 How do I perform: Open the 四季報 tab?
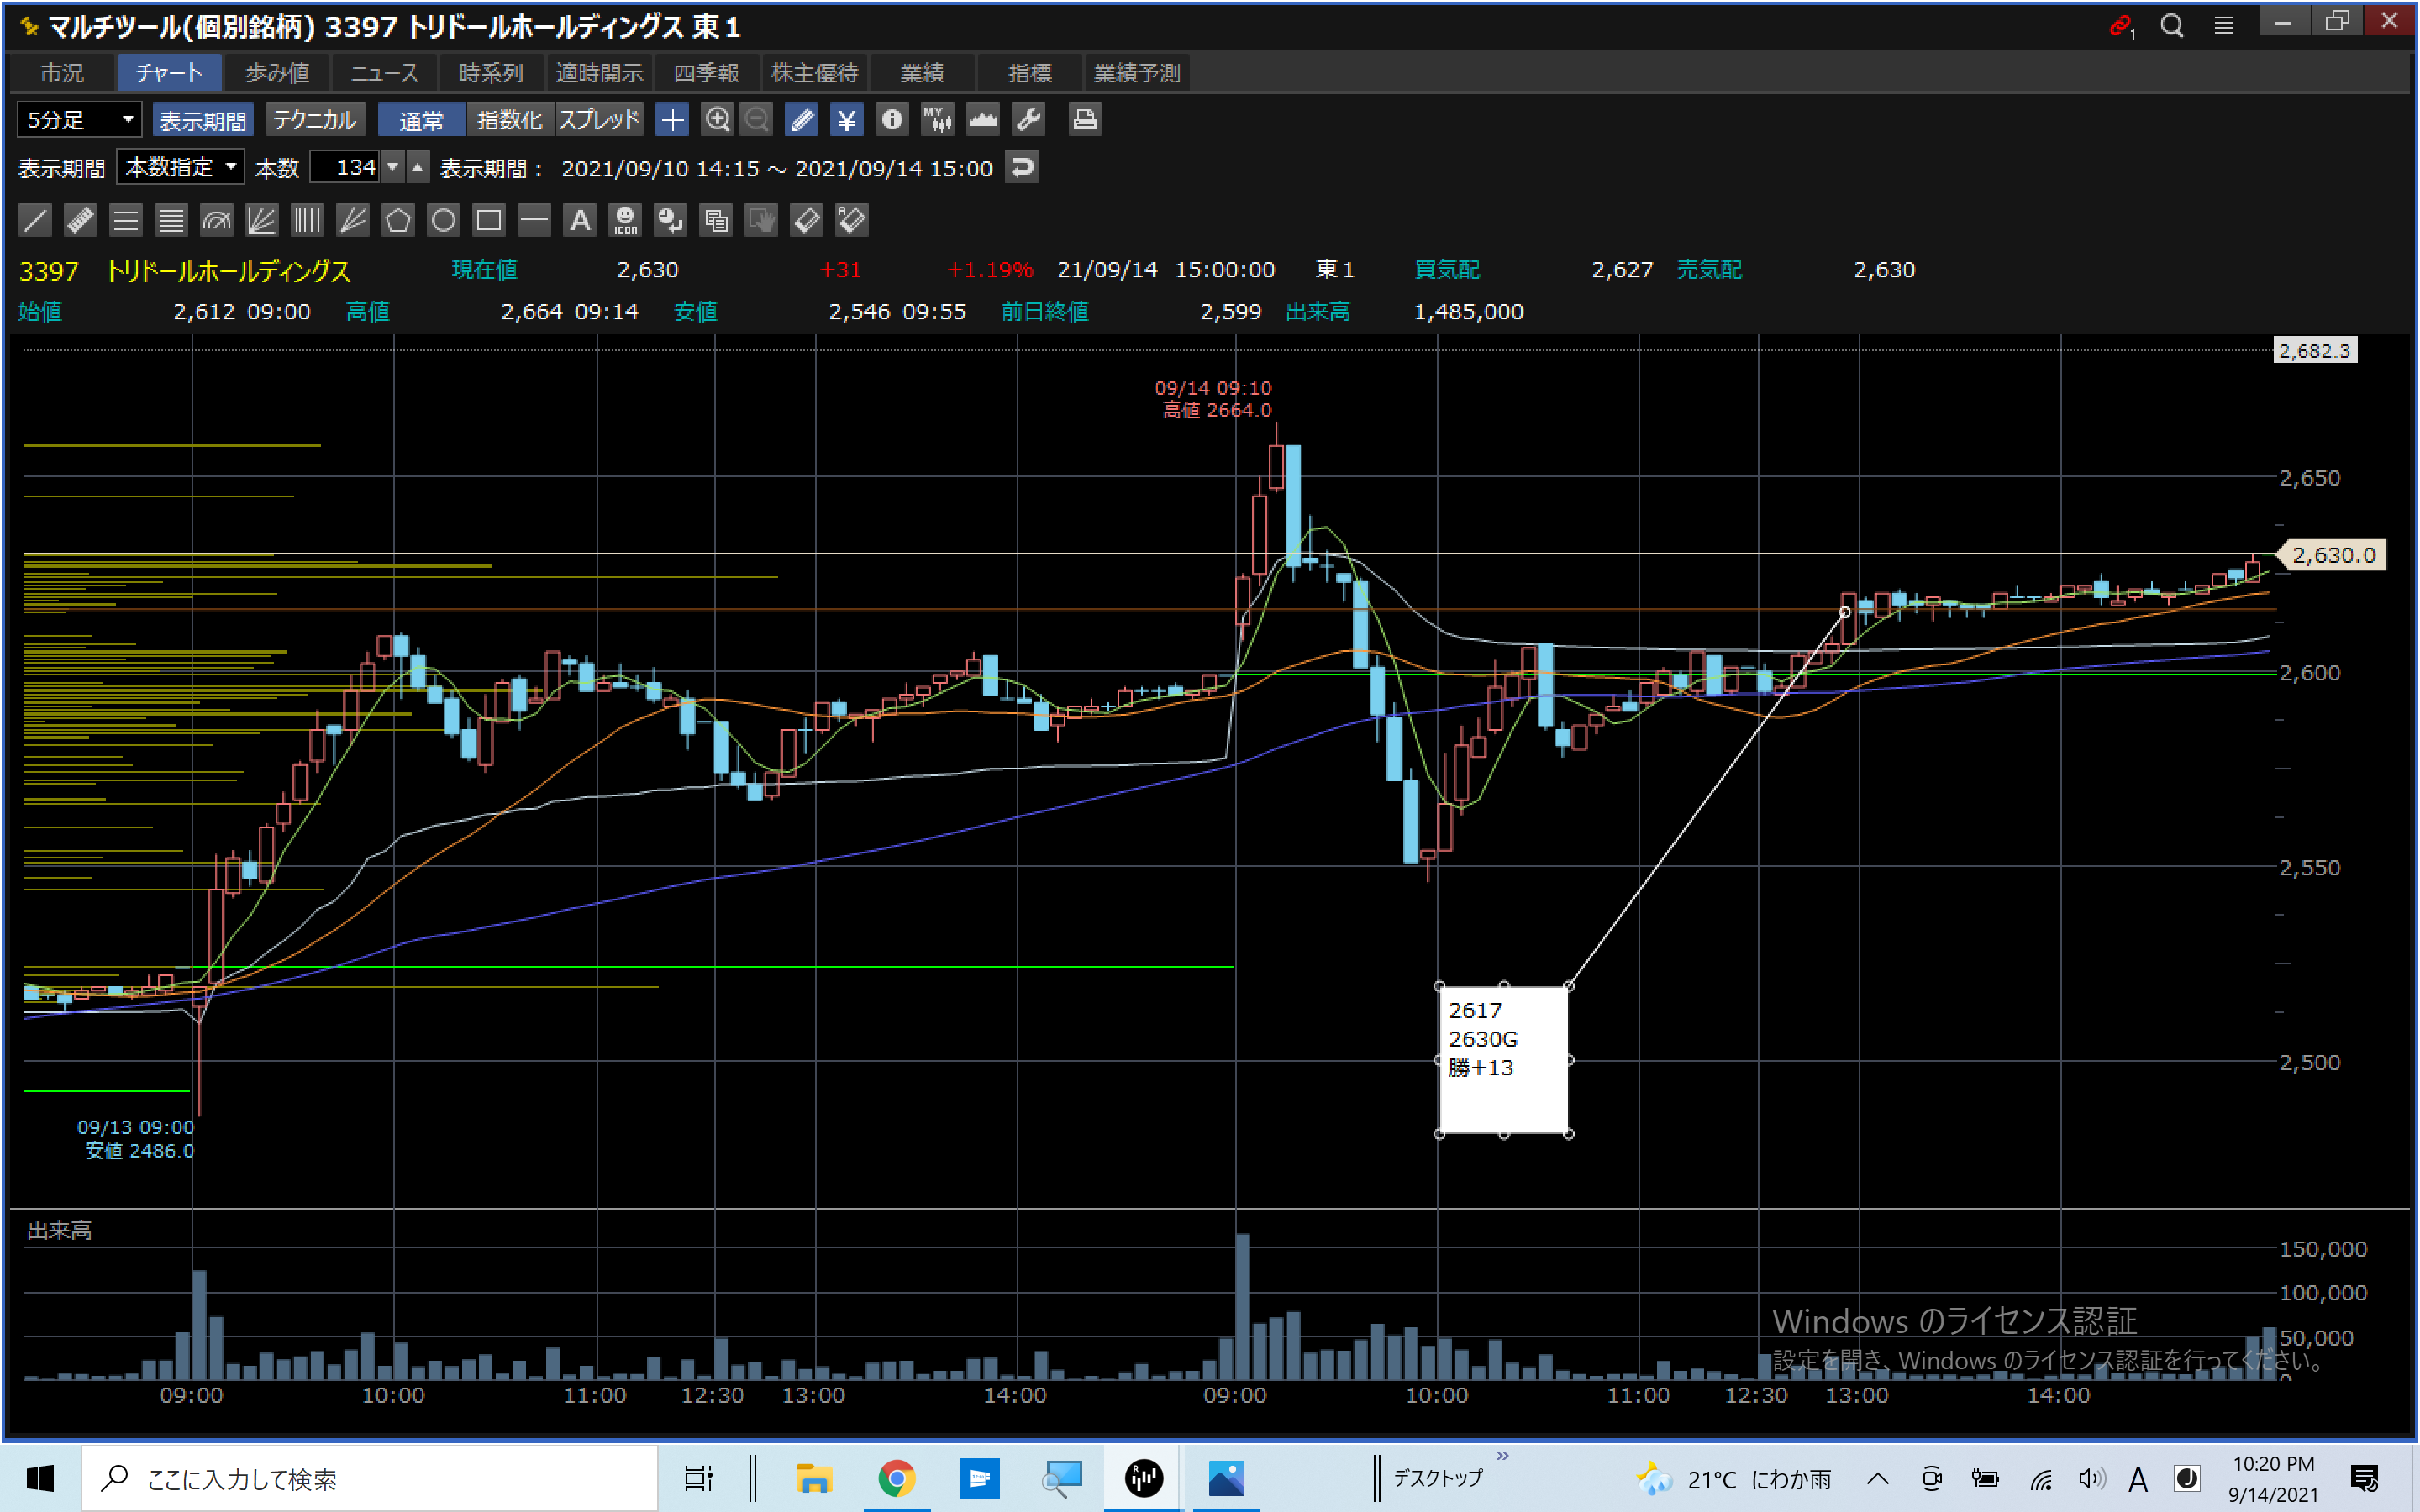coord(706,73)
